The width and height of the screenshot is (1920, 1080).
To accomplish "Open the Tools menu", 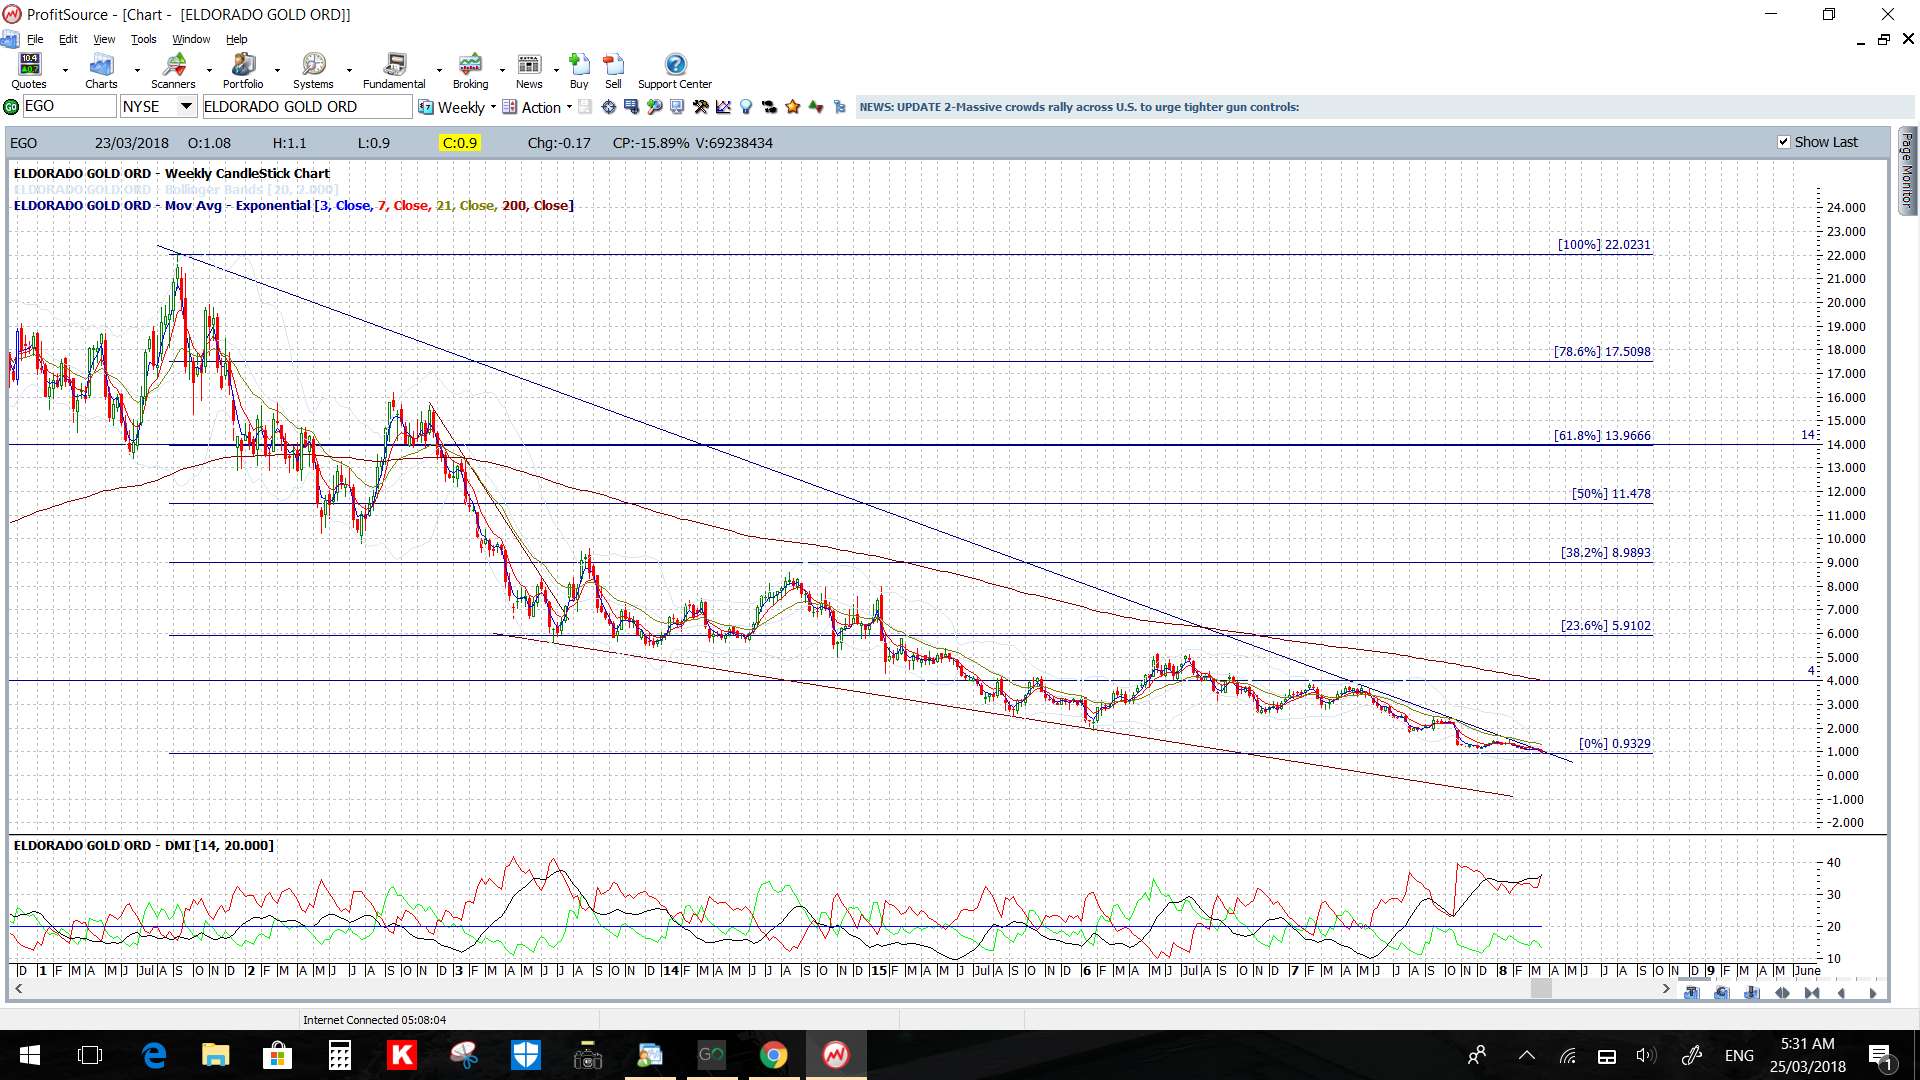I will [144, 39].
